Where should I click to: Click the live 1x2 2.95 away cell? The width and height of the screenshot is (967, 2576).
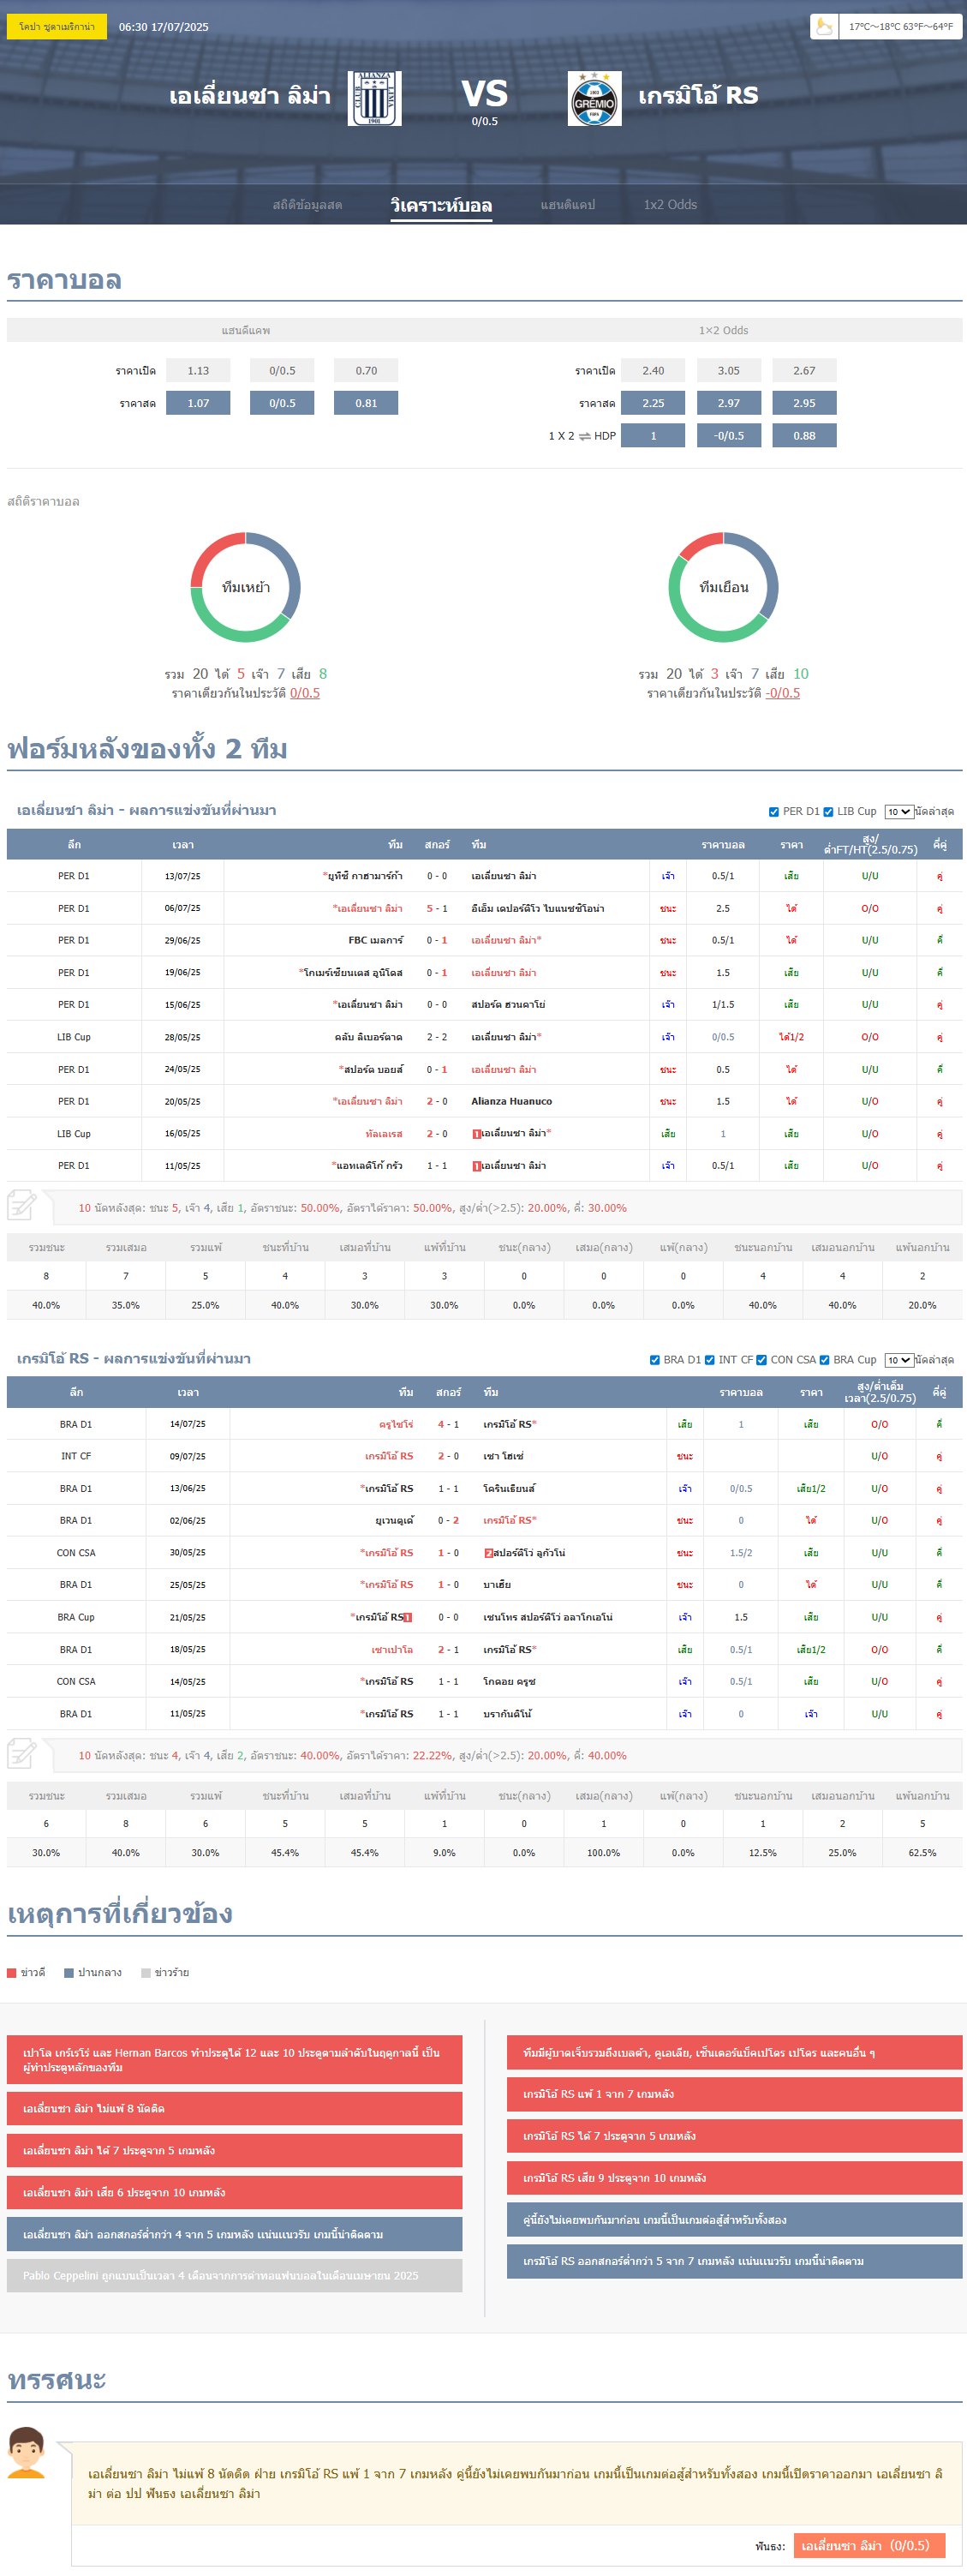click(804, 403)
